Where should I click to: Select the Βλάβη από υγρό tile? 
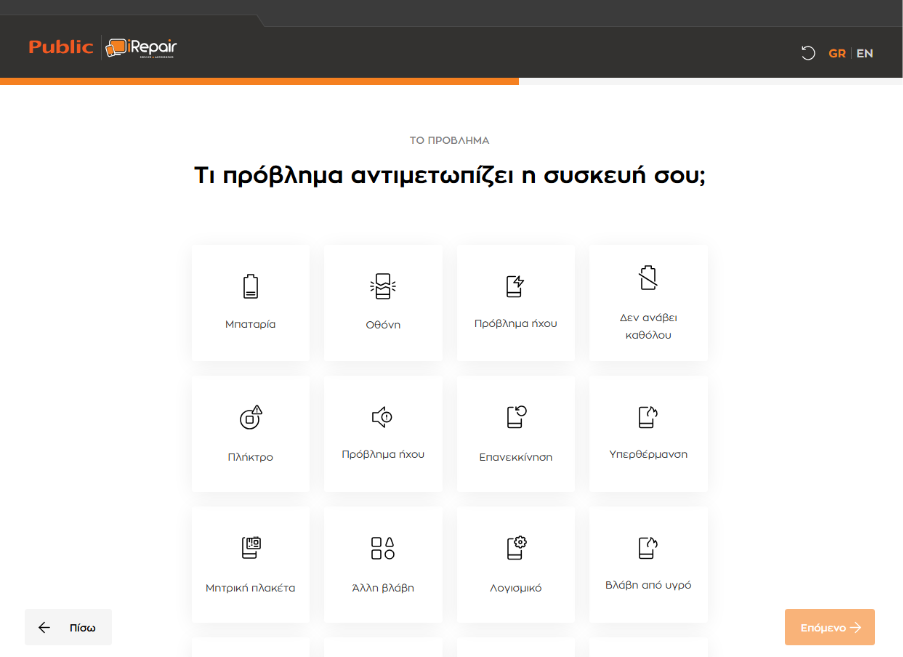click(x=648, y=564)
